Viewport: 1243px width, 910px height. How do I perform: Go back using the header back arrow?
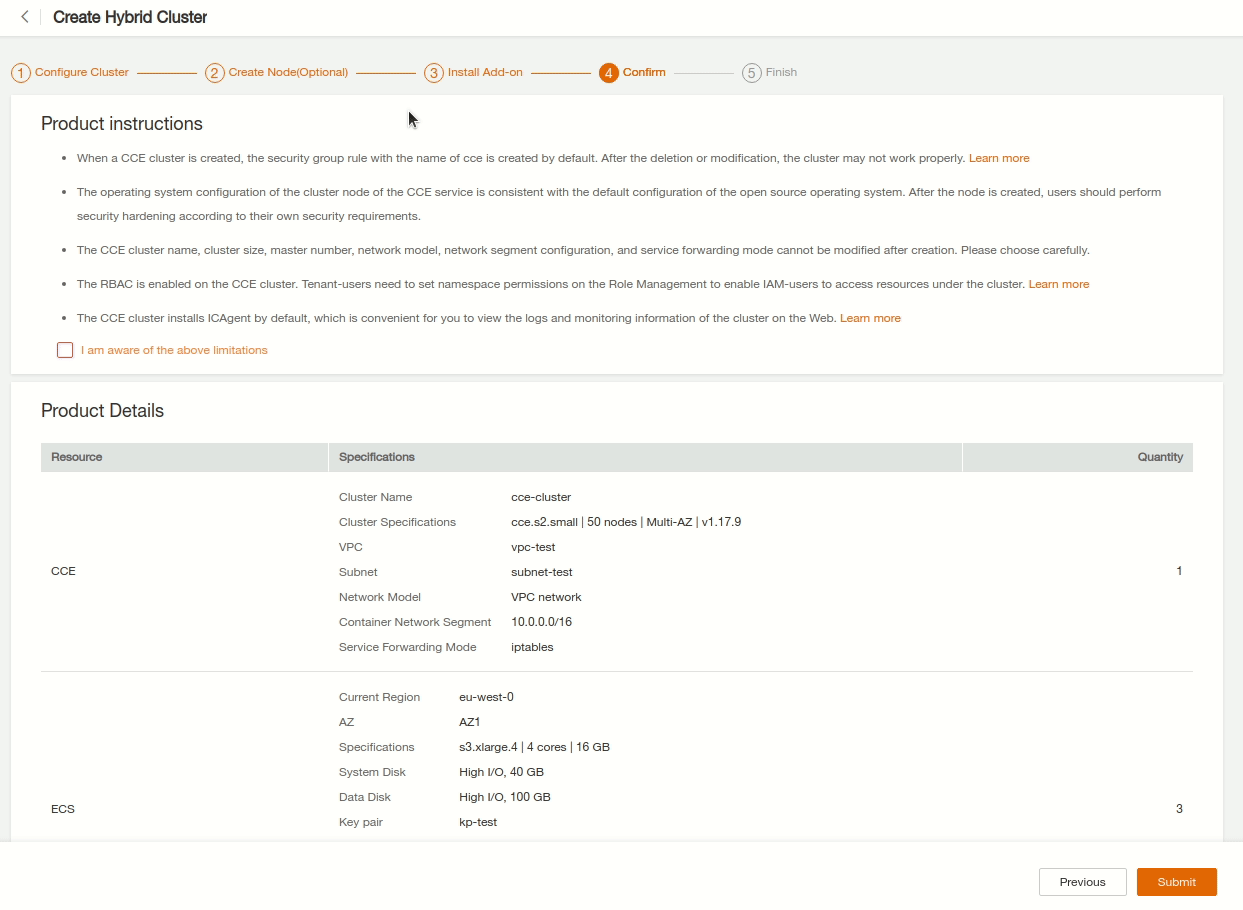pyautogui.click(x=25, y=17)
